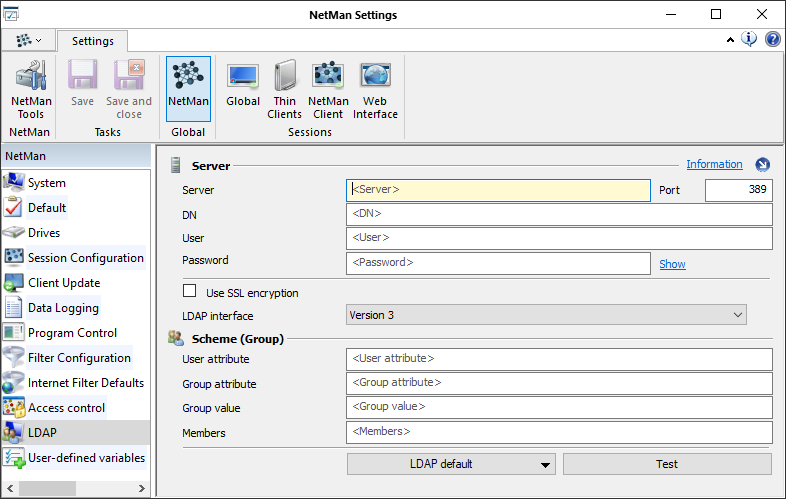Click the Show password link
Viewport: 786px width, 499px height.
672,264
